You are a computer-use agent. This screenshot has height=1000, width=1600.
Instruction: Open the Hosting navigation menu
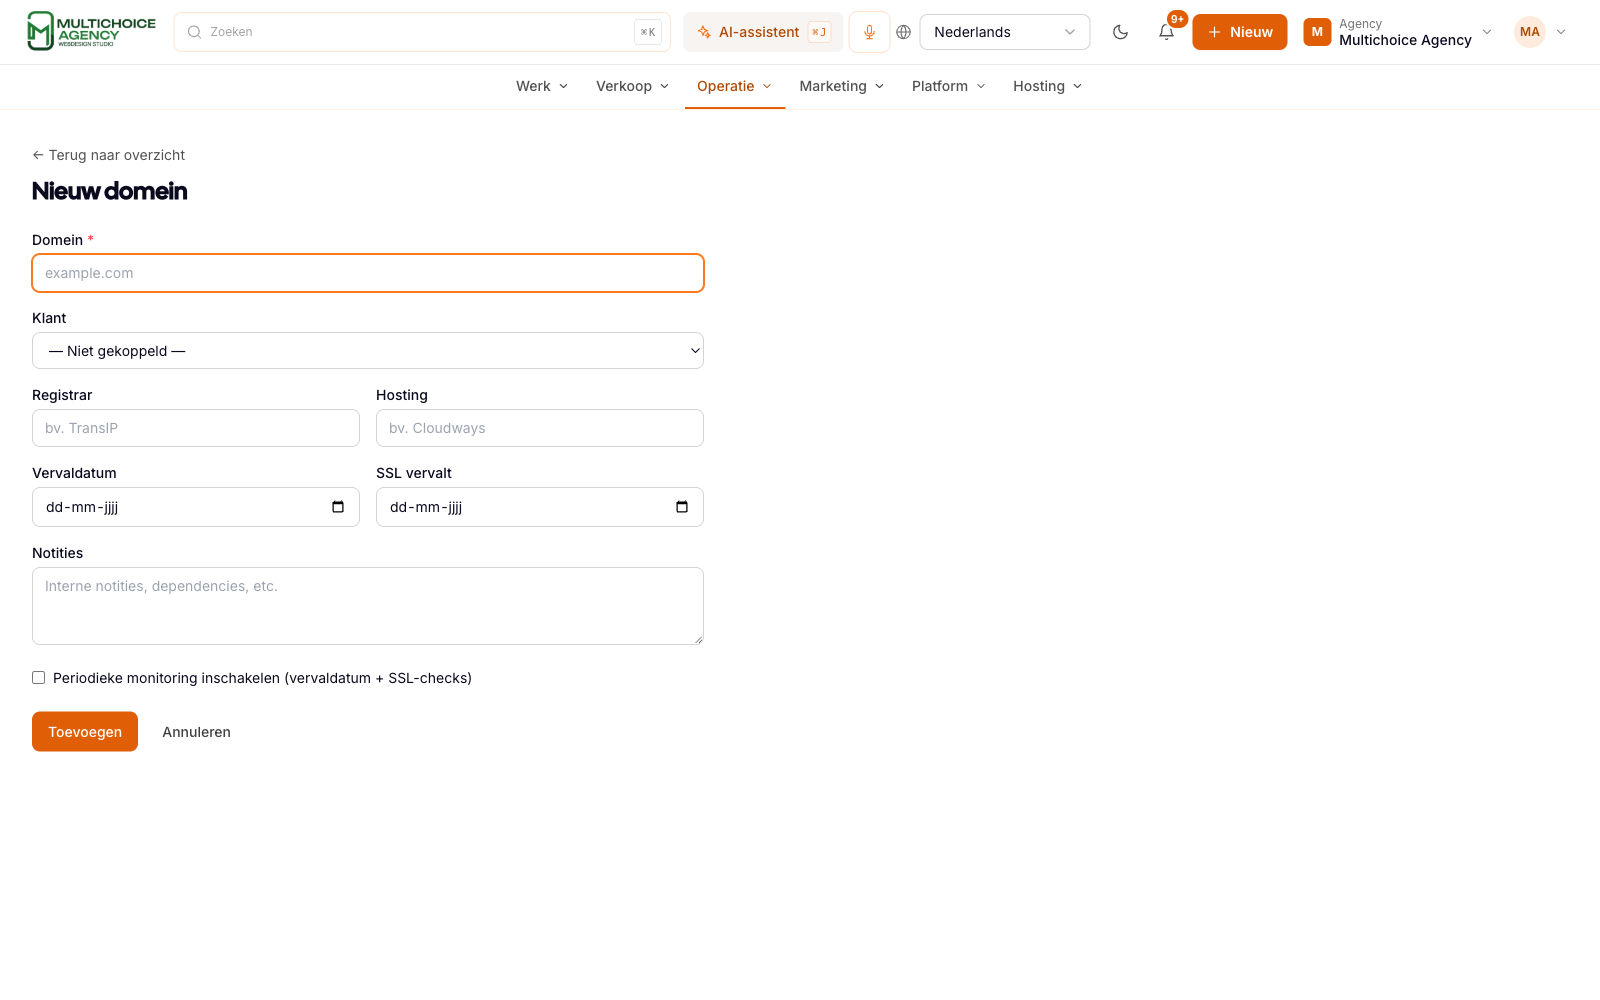(1048, 86)
